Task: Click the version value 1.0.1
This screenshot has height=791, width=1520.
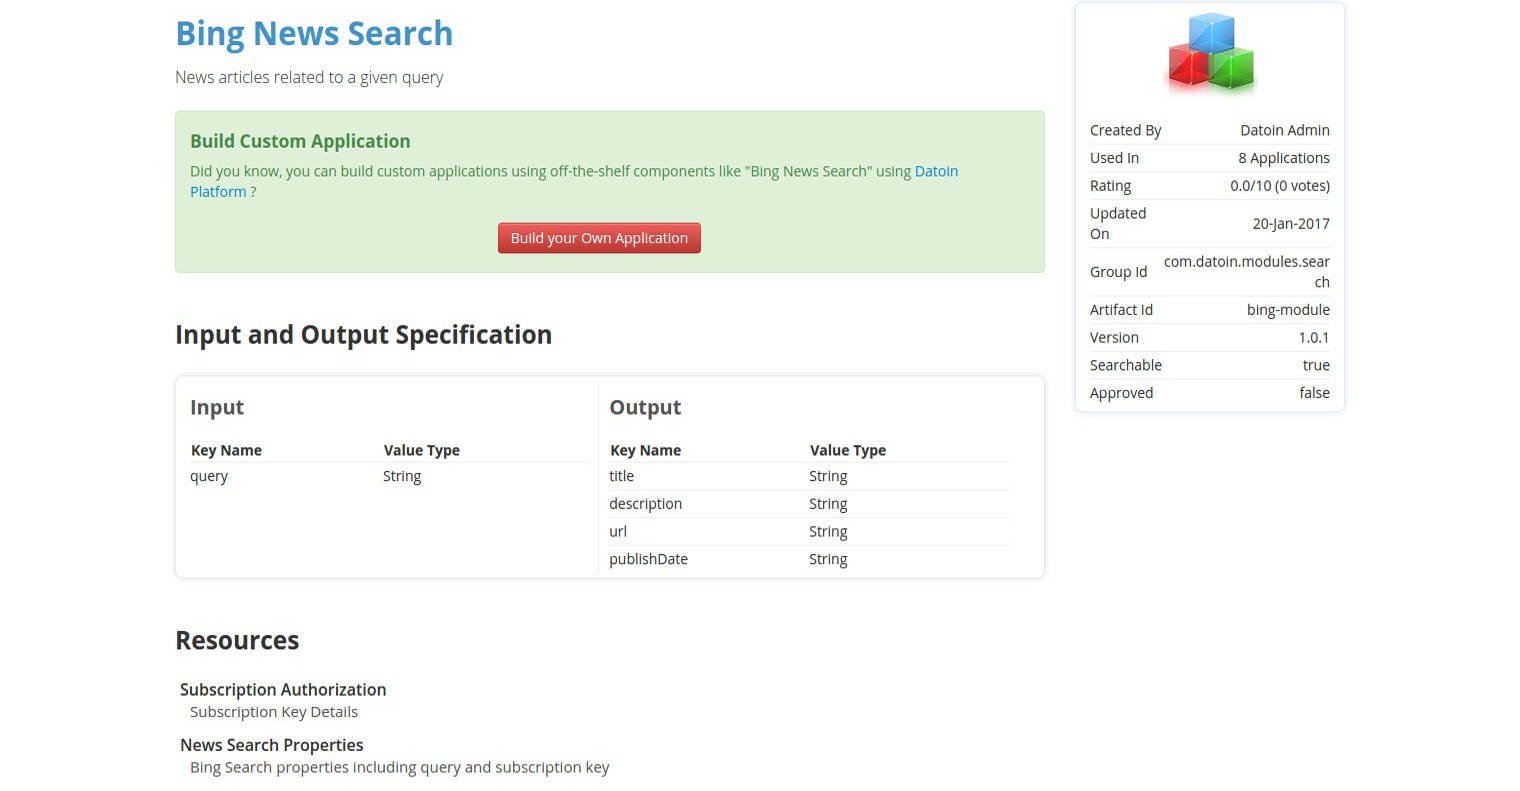Action: 1313,338
